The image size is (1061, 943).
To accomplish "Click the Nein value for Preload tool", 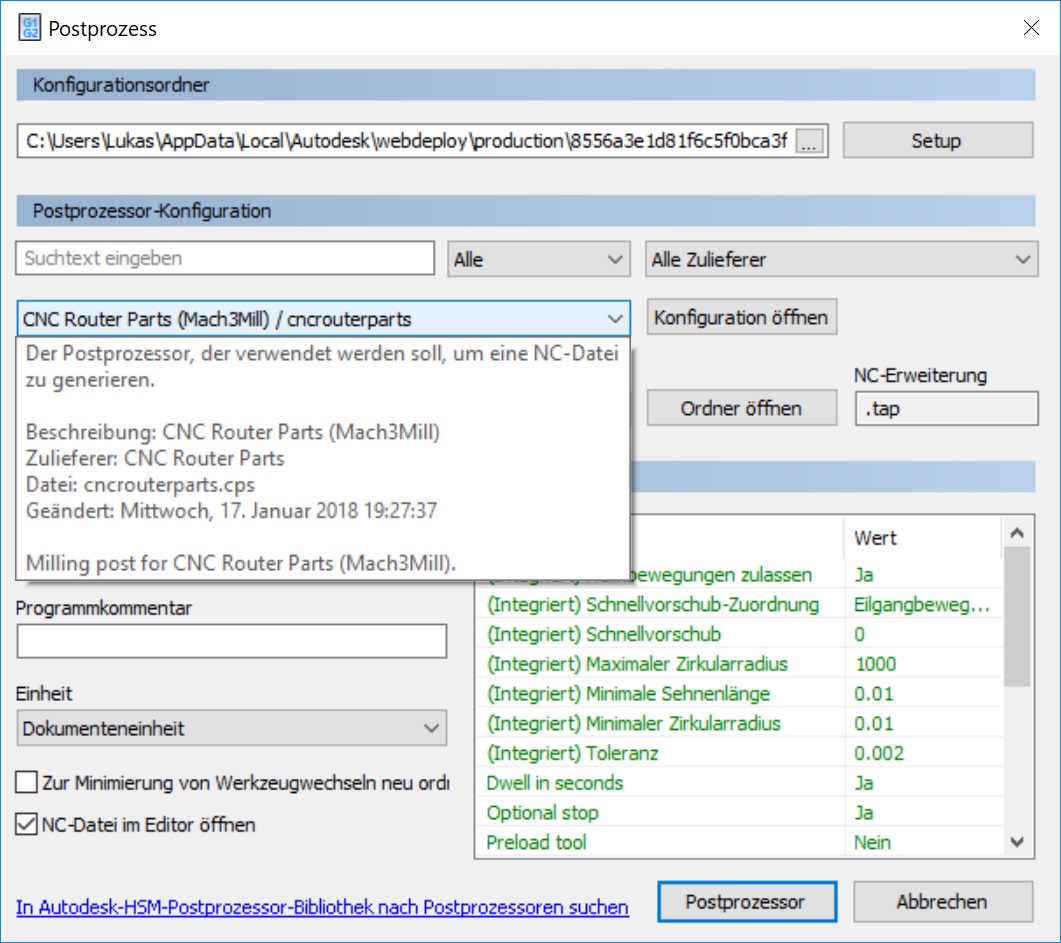I will coord(872,843).
